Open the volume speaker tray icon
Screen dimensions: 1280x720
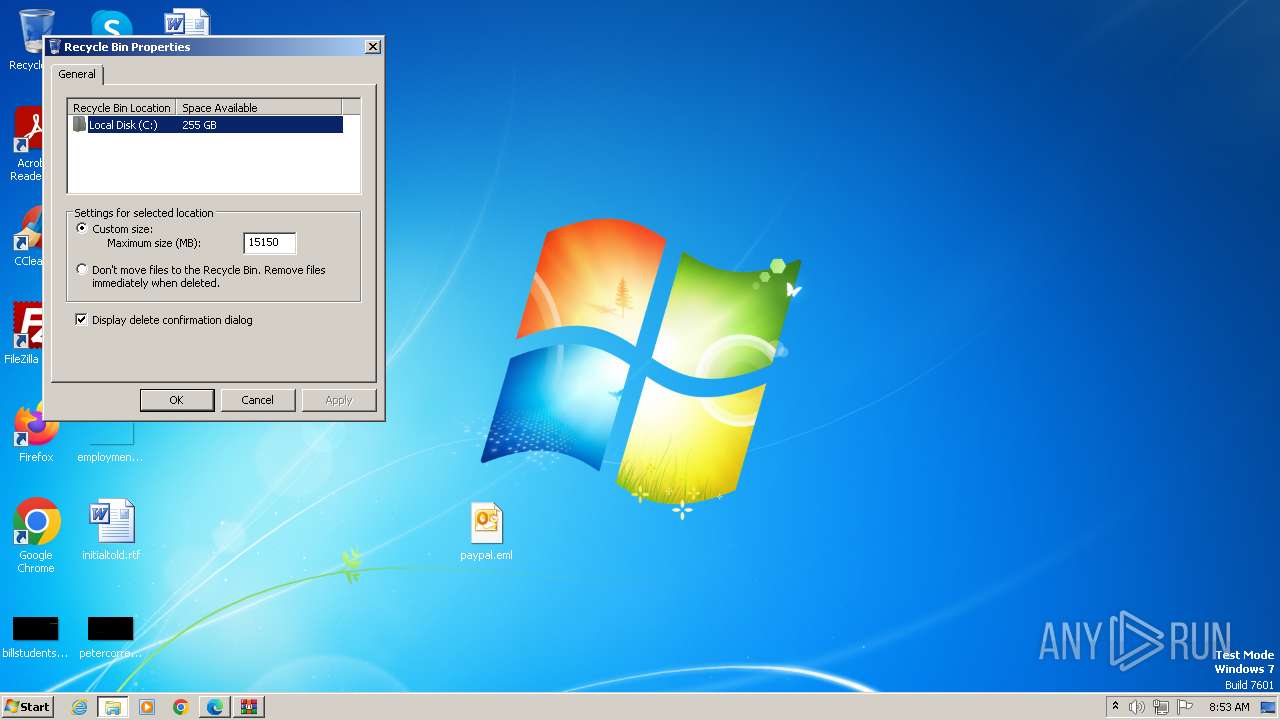pyautogui.click(x=1137, y=707)
